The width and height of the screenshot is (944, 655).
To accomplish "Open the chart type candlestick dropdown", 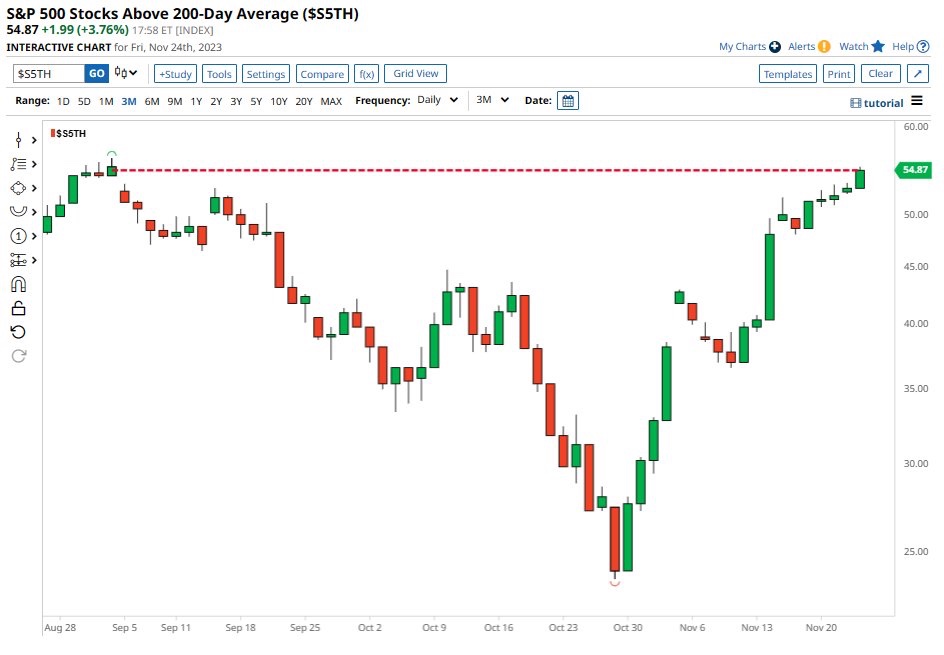I will pyautogui.click(x=126, y=73).
